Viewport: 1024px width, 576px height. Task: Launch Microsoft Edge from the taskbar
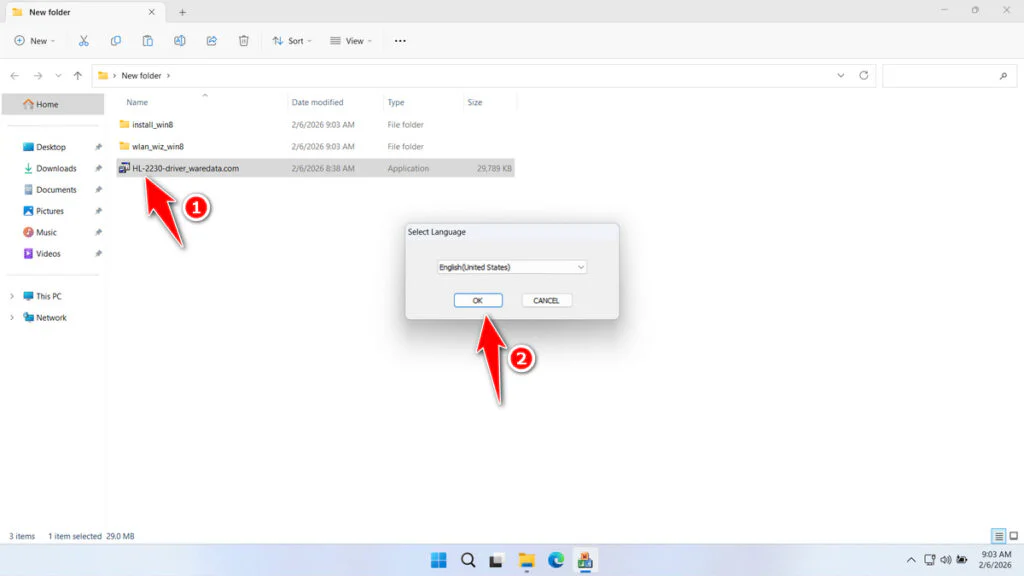(x=556, y=560)
